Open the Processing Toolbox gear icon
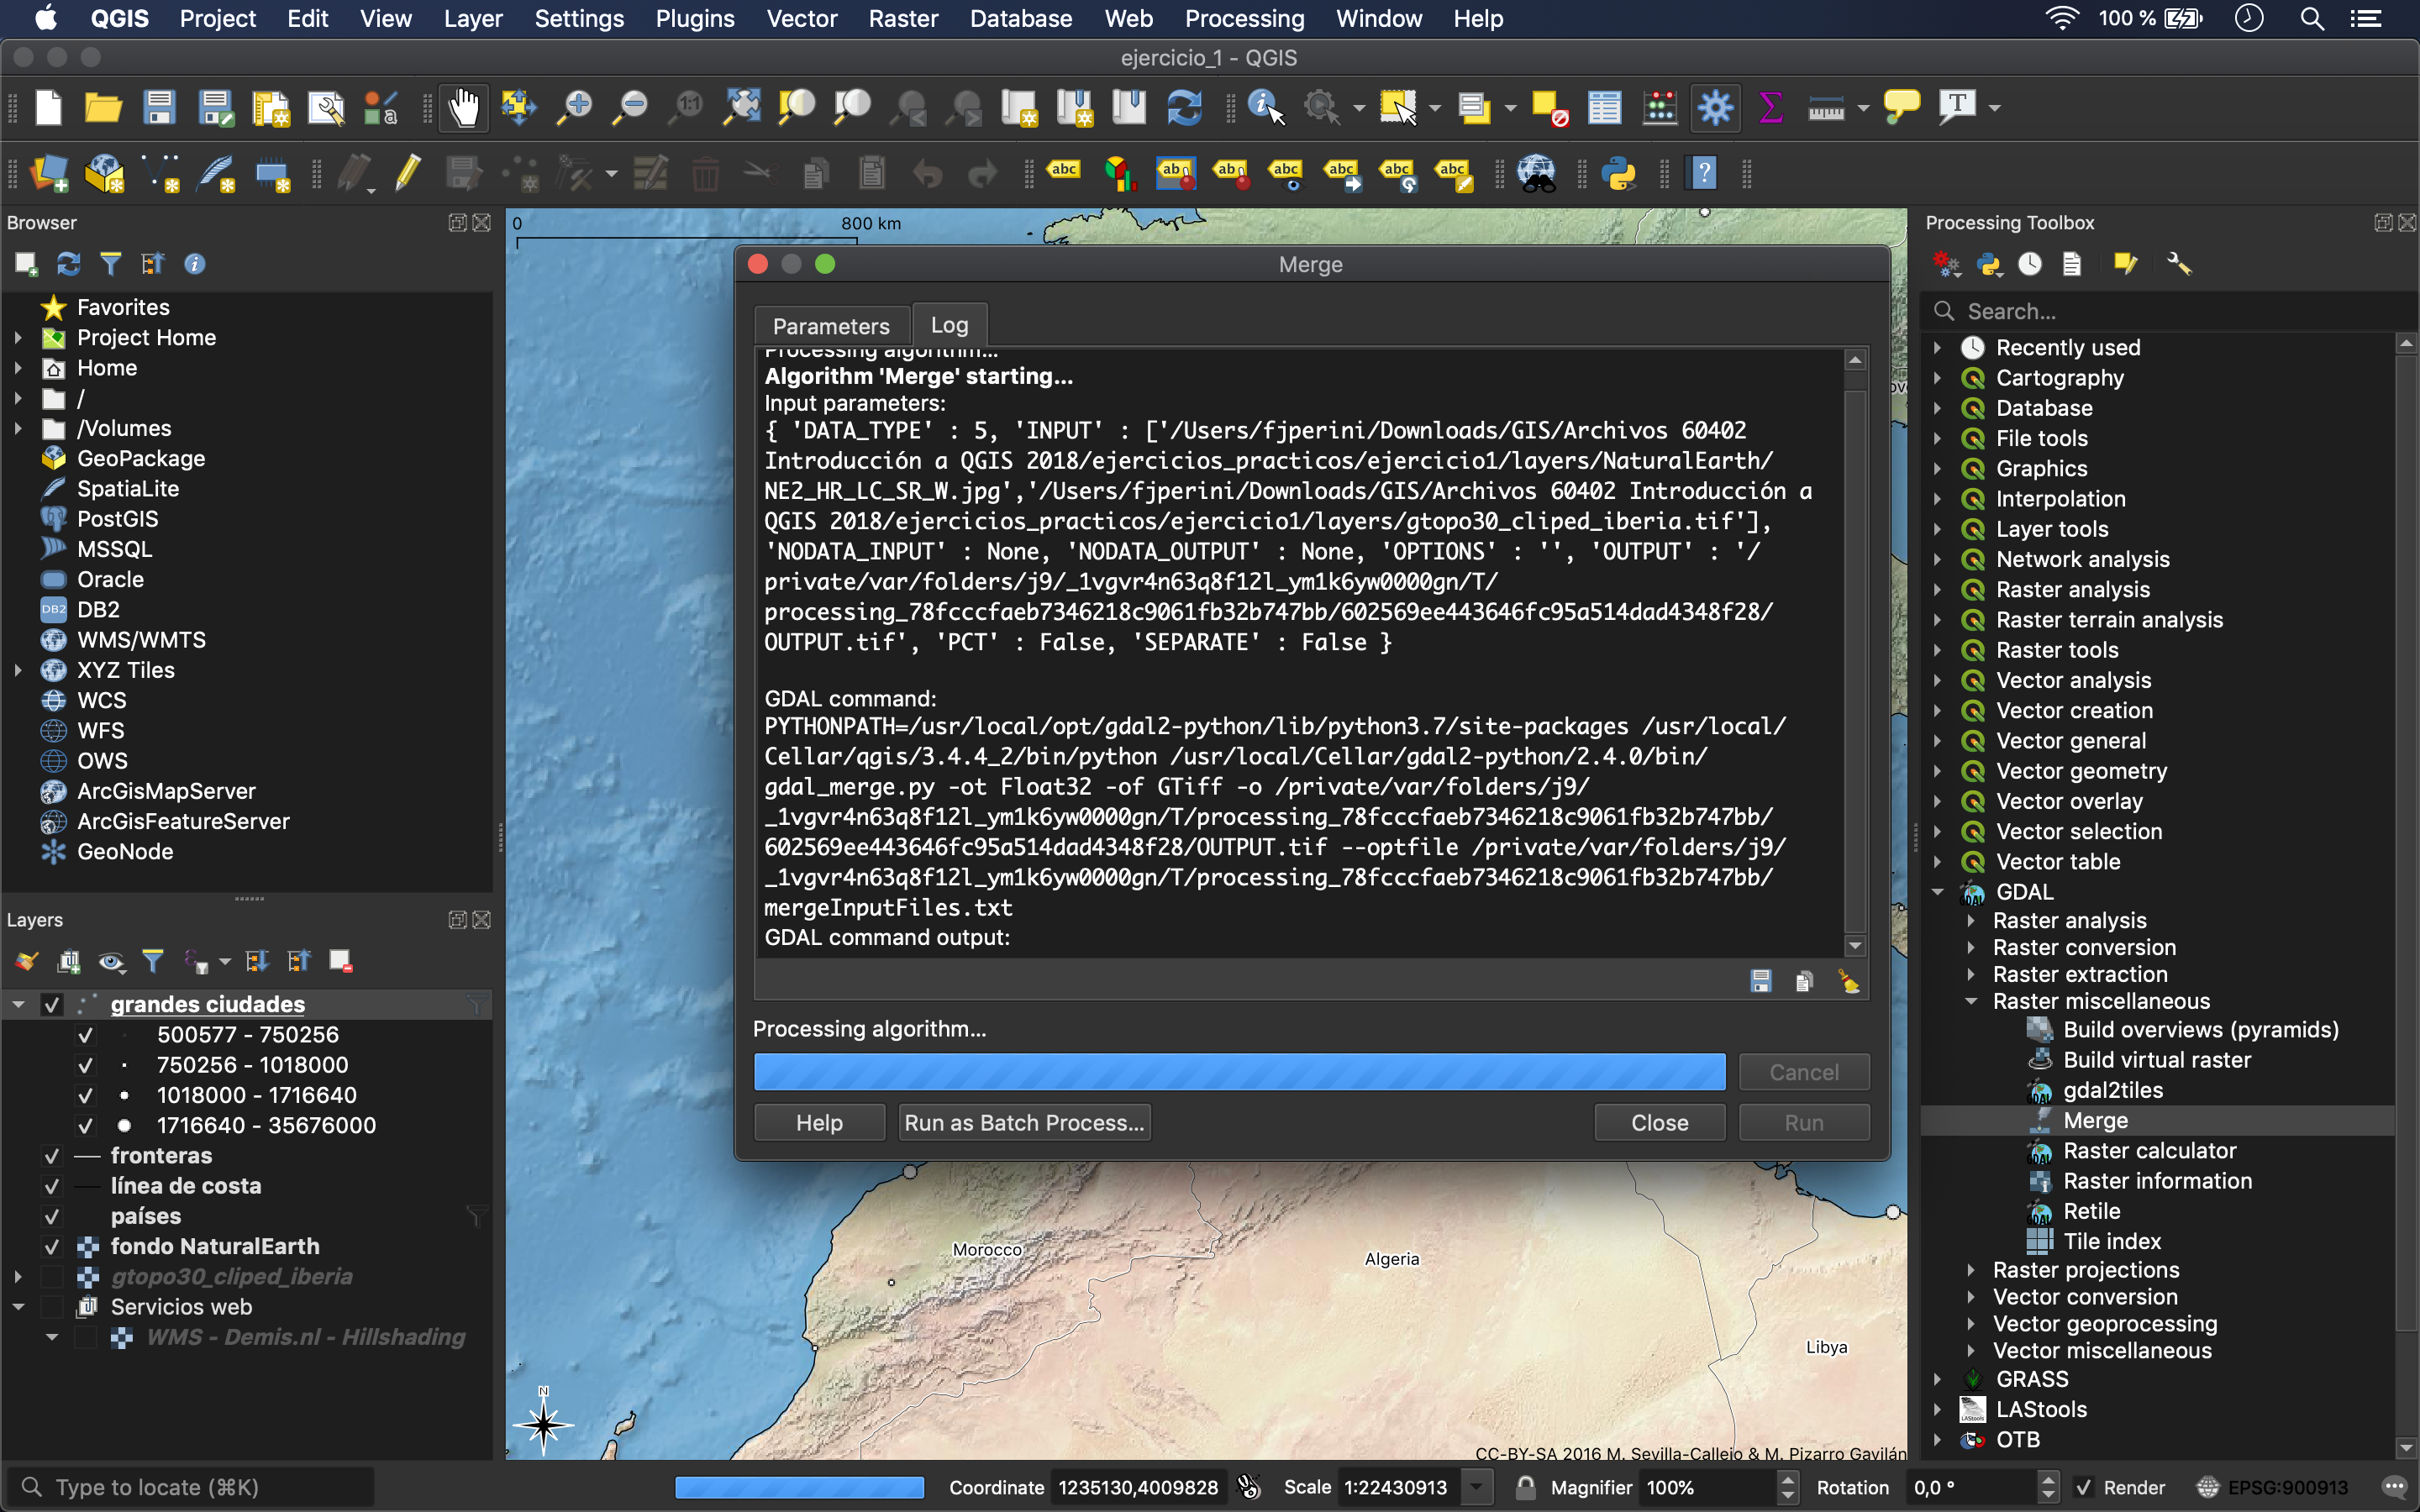2420x1512 pixels. (x=1715, y=107)
